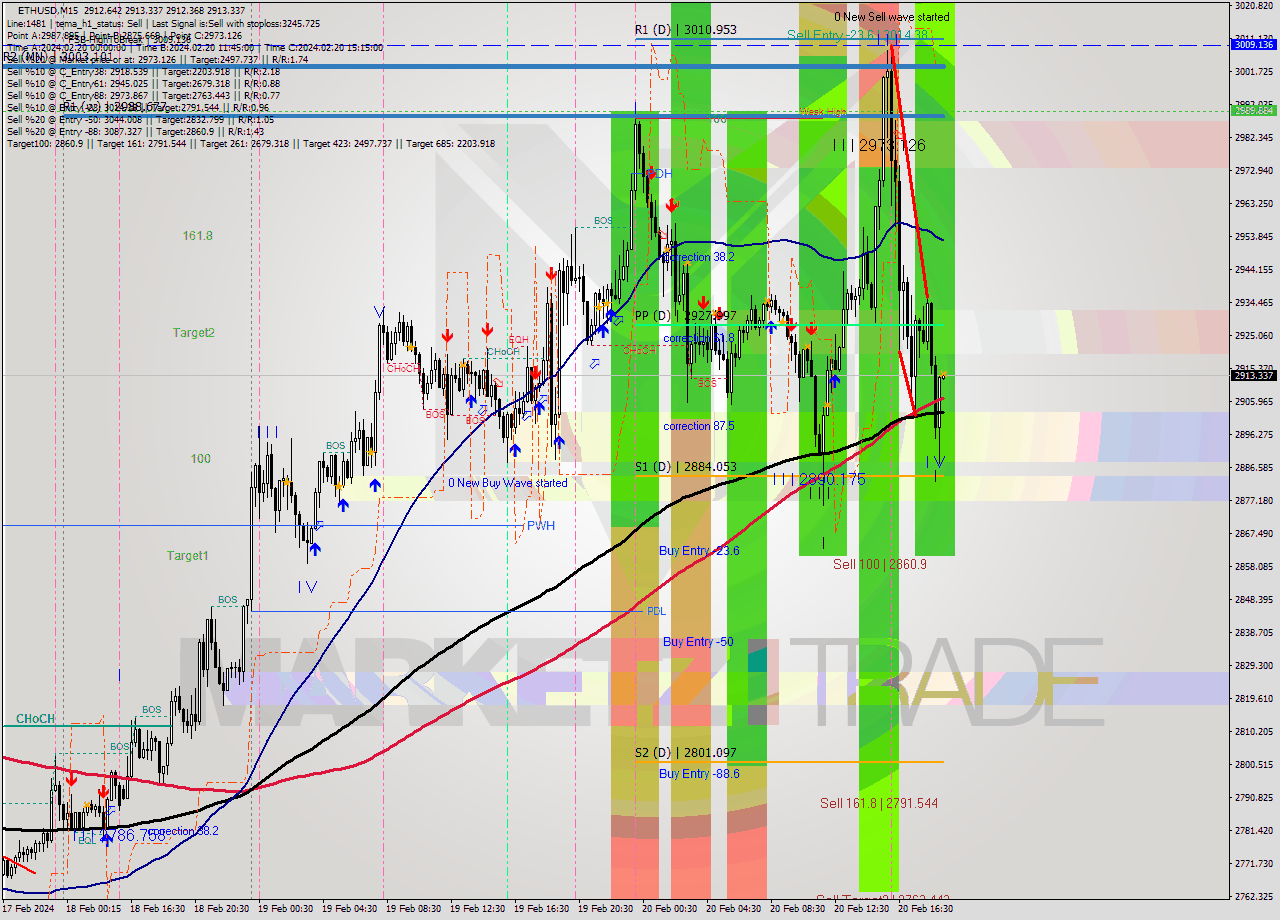
Task: Click the PDH label near the red arrow
Action: click(x=661, y=174)
